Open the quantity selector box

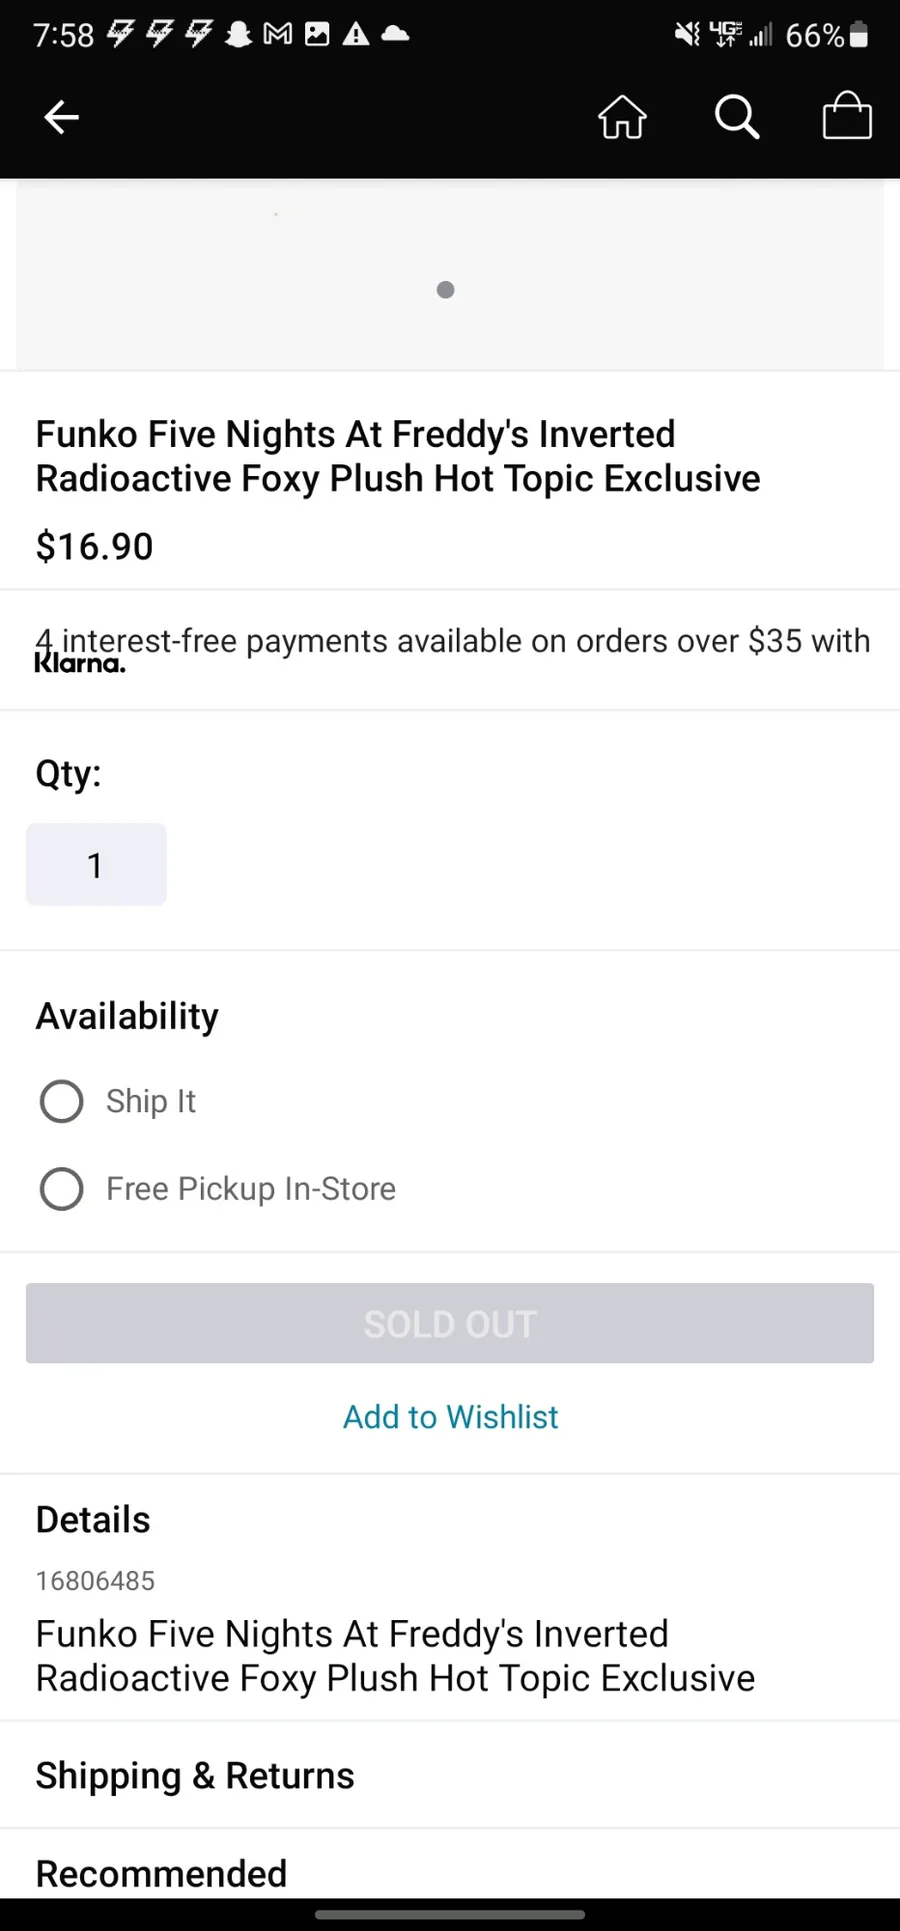pyautogui.click(x=96, y=865)
